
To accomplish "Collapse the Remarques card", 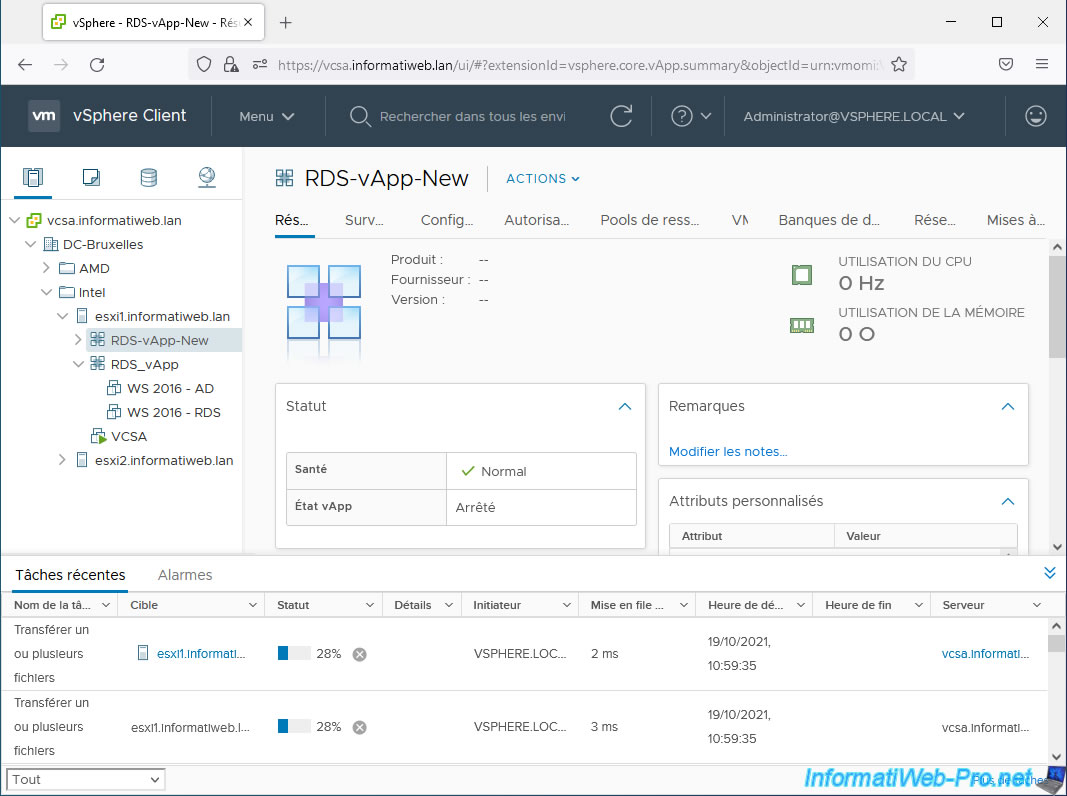I will coord(1008,406).
